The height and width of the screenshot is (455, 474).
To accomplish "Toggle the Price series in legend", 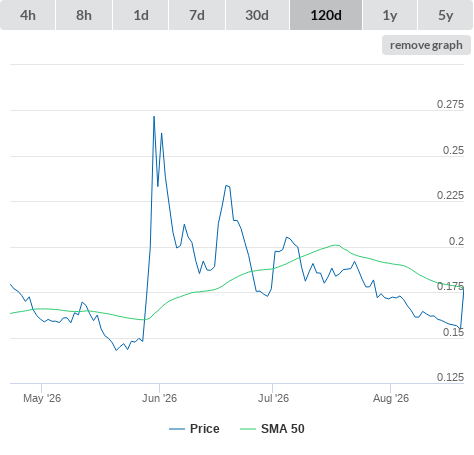I will point(205,429).
